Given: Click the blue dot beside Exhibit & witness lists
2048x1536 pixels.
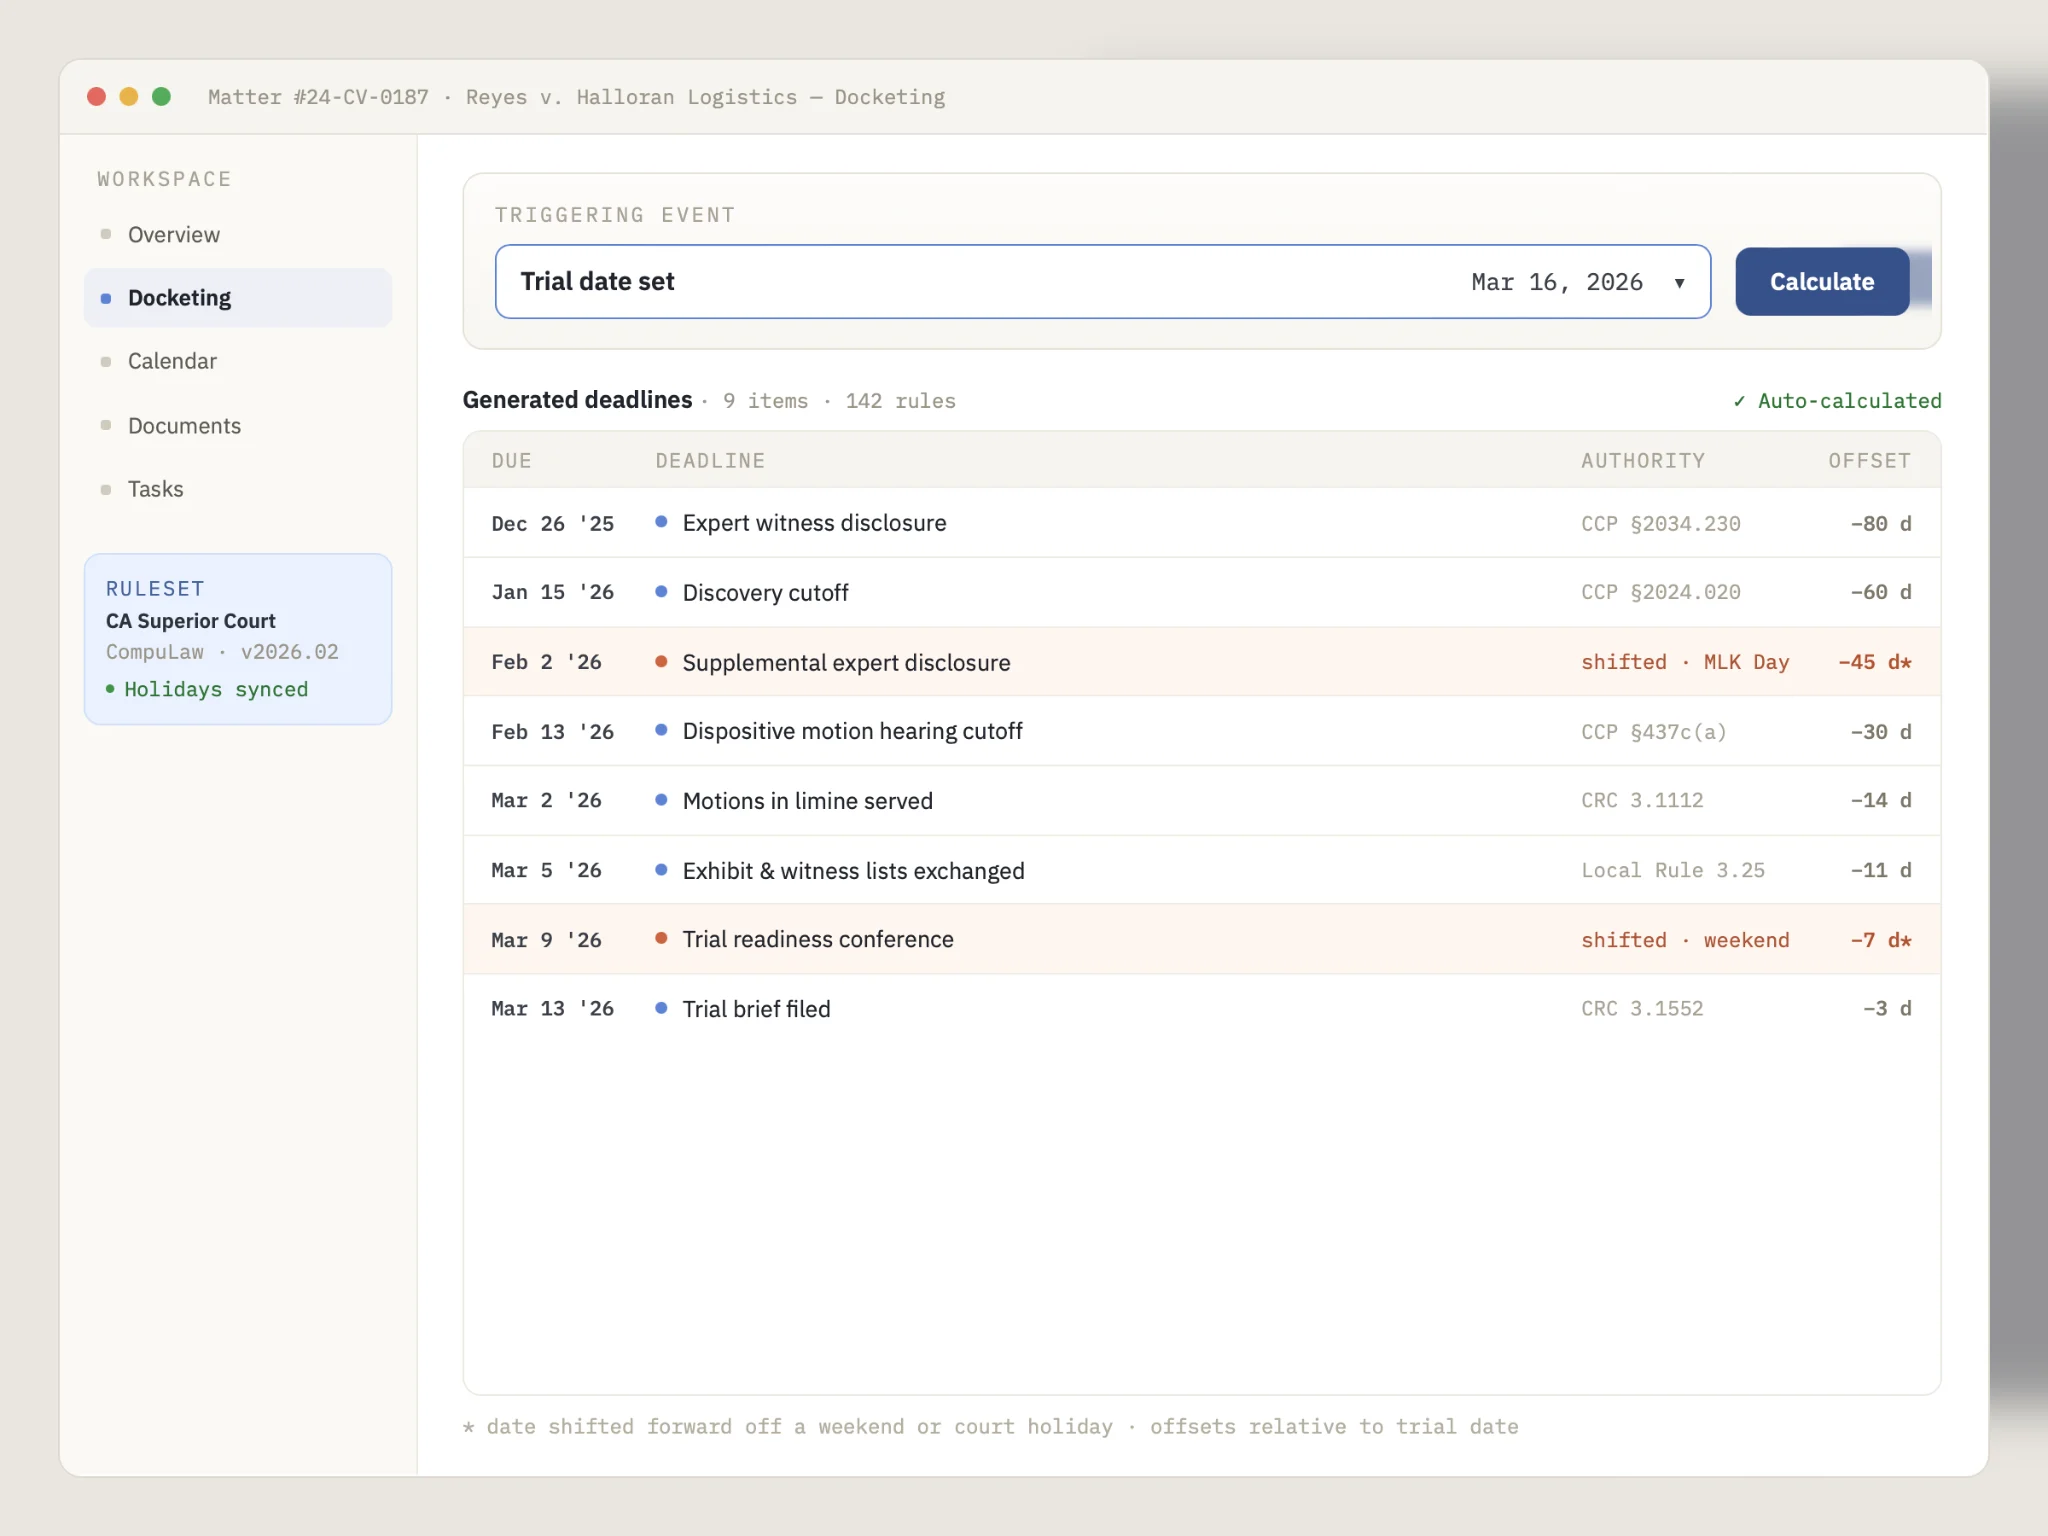Looking at the screenshot, I should (x=661, y=870).
